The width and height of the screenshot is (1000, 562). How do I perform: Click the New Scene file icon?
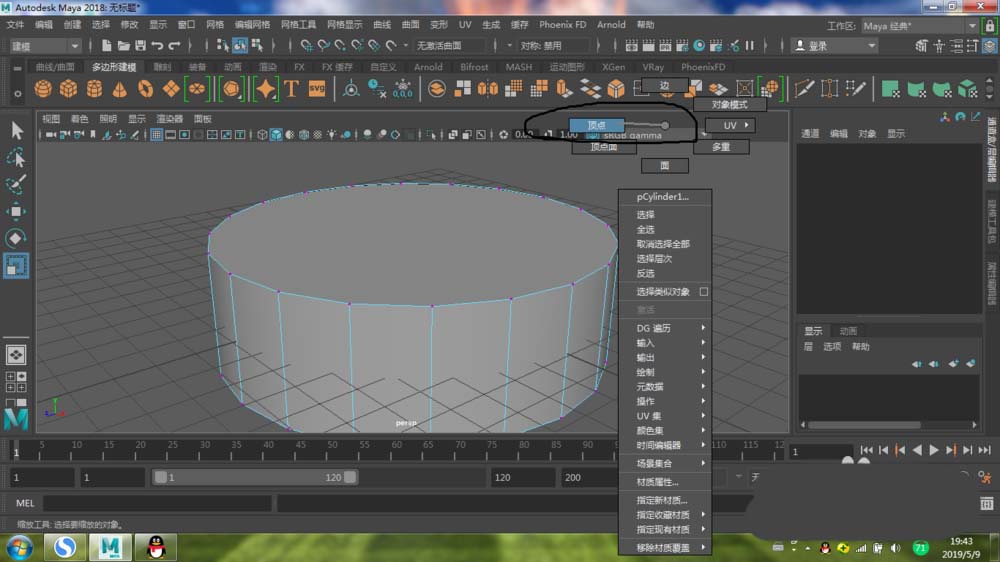[x=107, y=45]
